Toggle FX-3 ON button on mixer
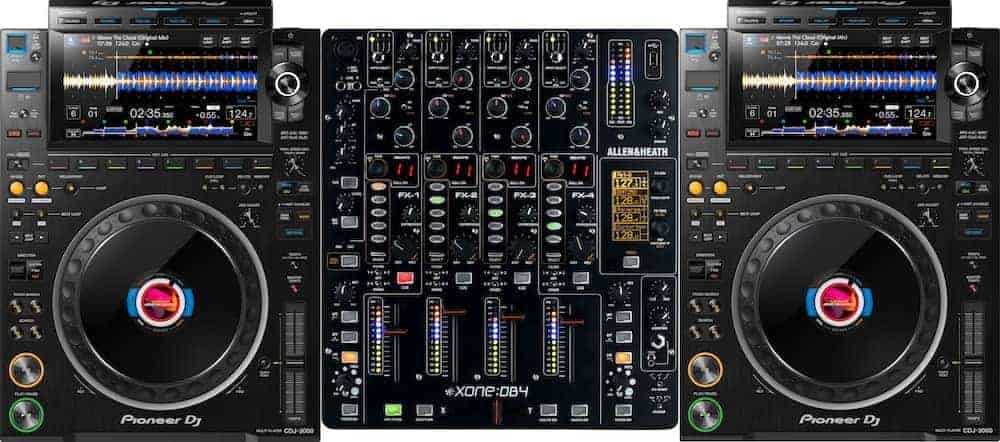The image size is (1000, 442). pos(522,278)
